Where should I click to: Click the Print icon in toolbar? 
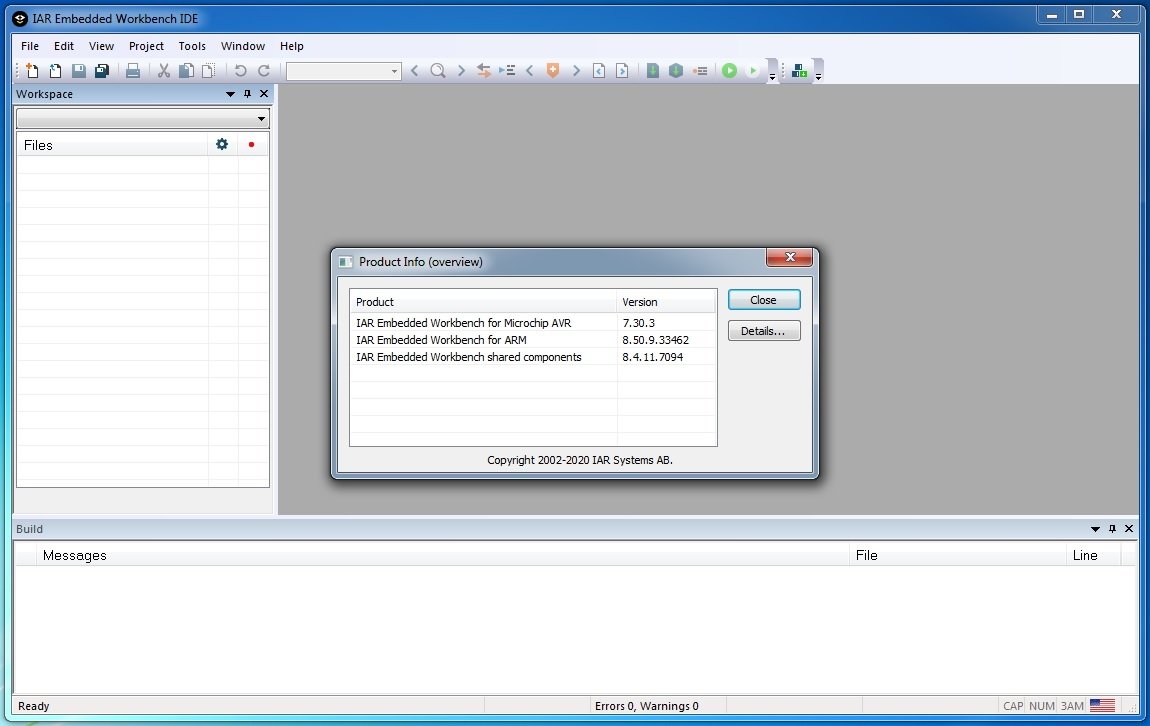click(x=132, y=71)
